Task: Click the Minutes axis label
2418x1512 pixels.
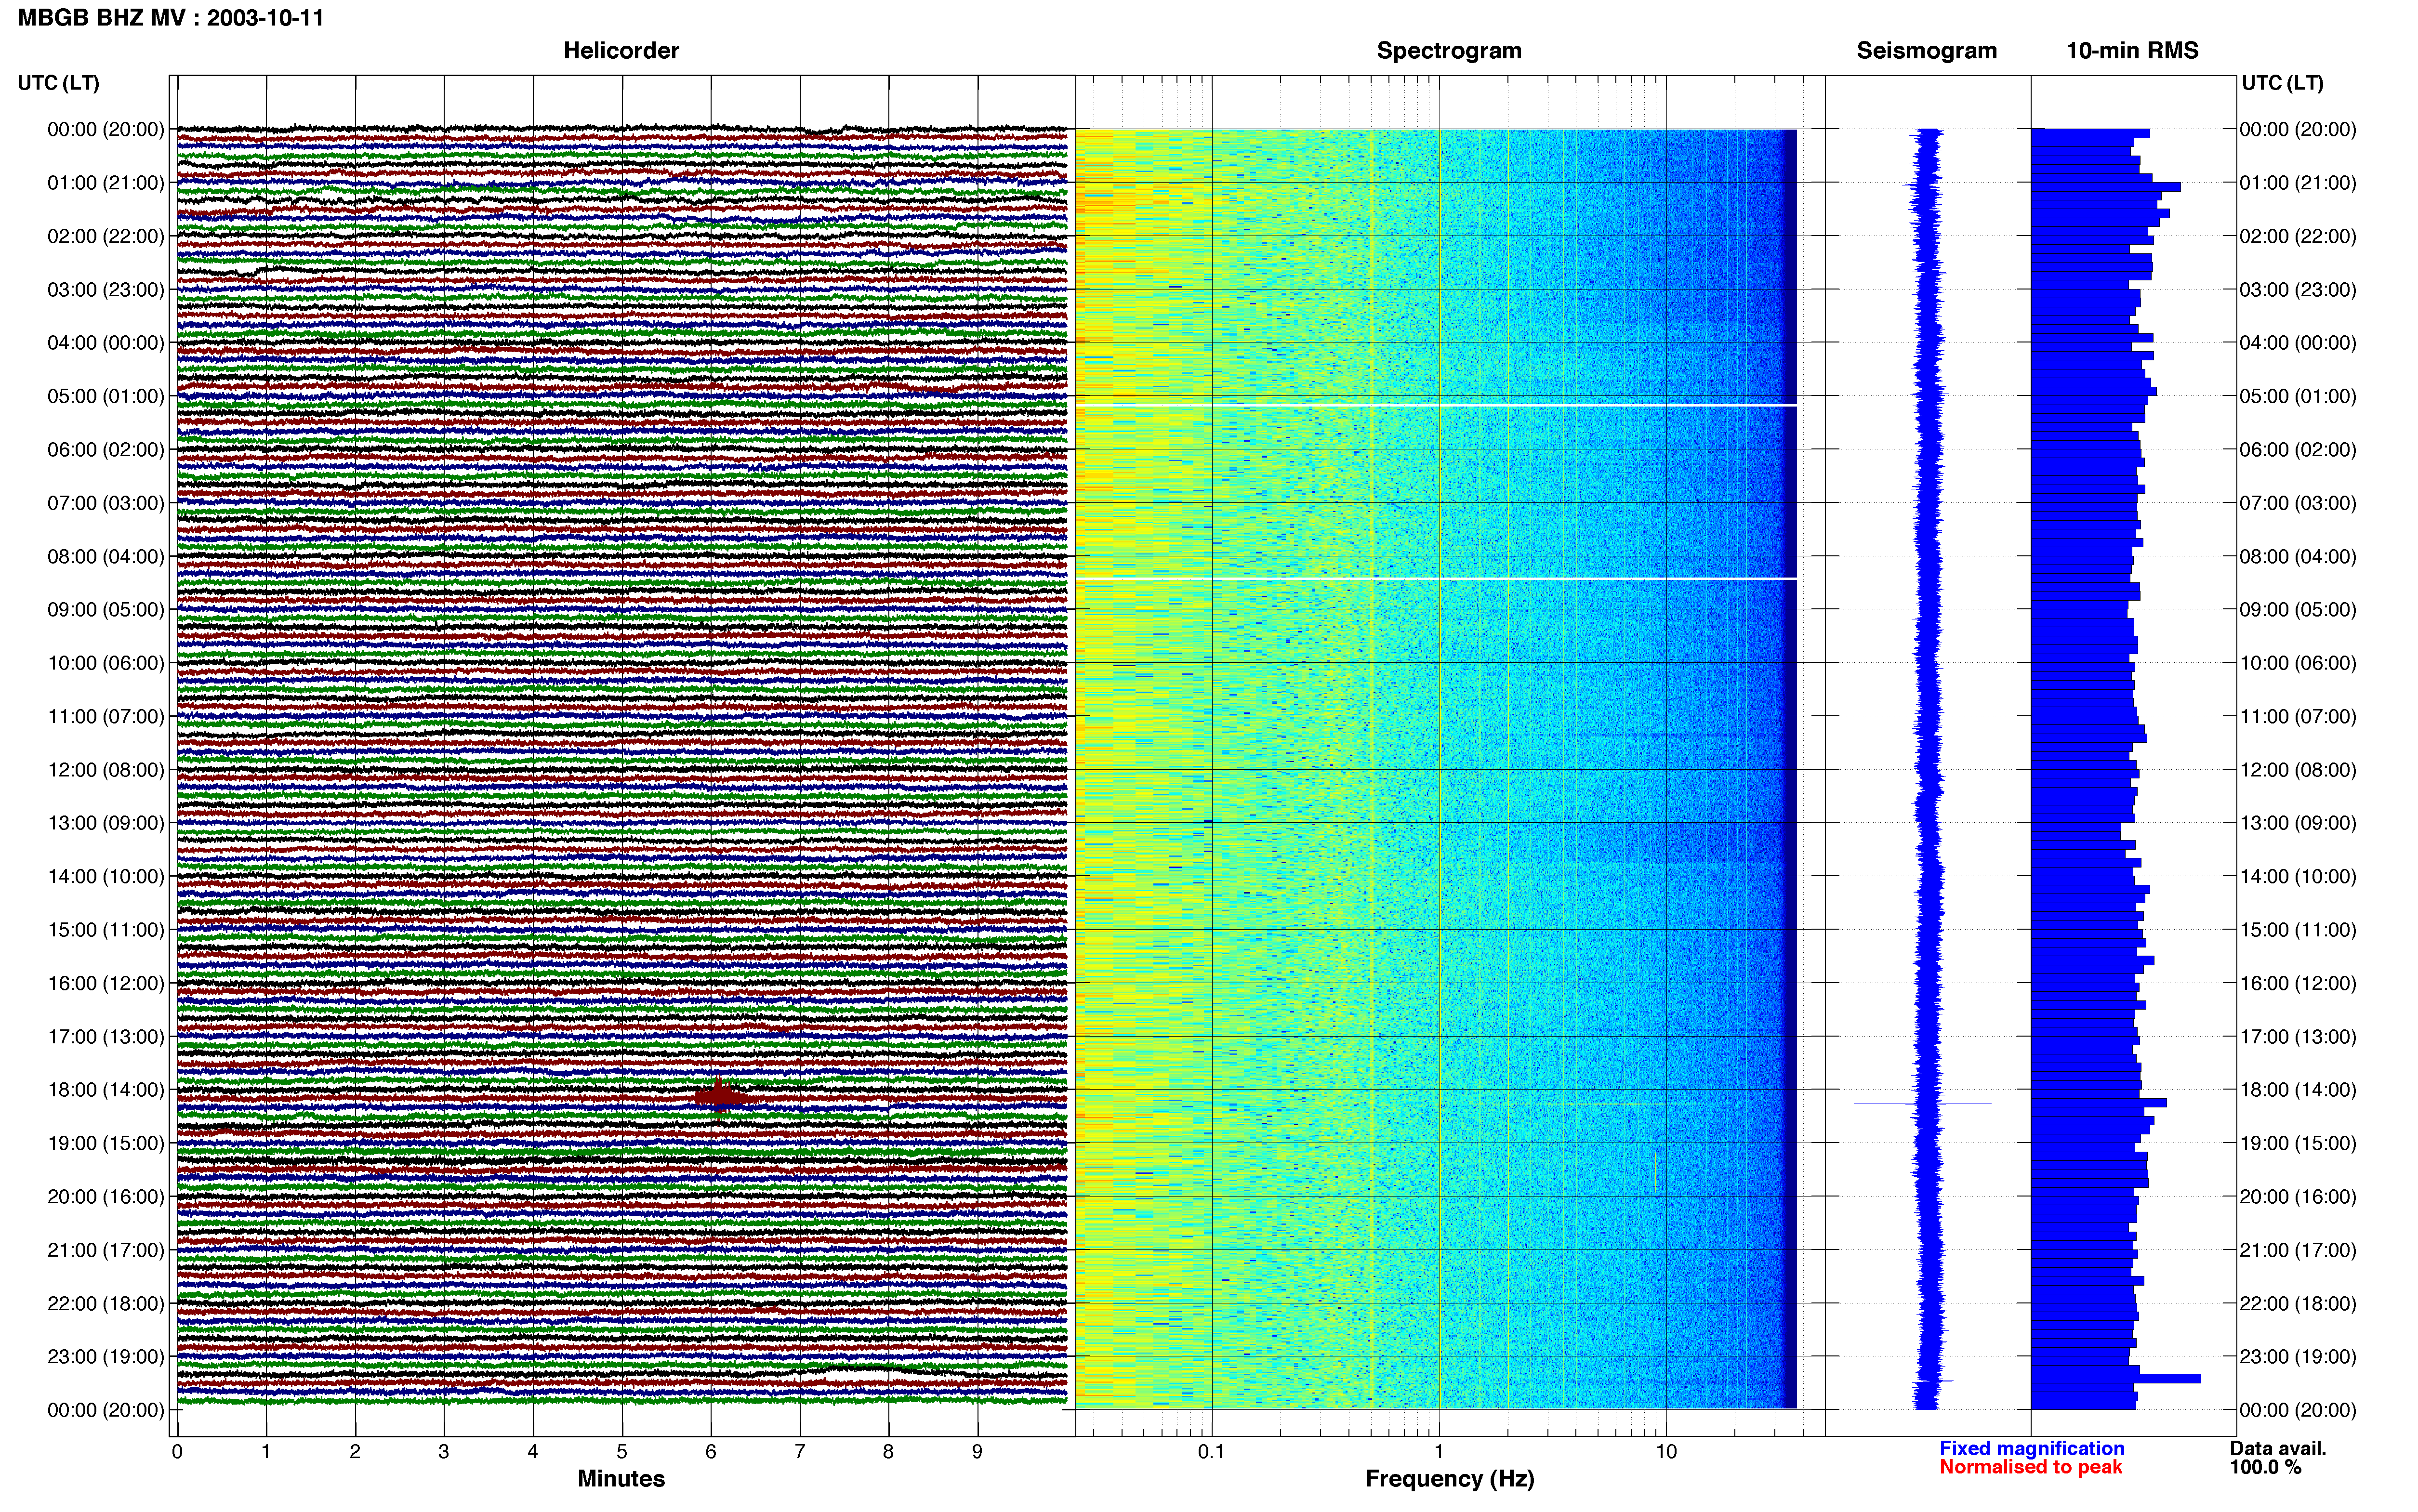Action: 621,1479
